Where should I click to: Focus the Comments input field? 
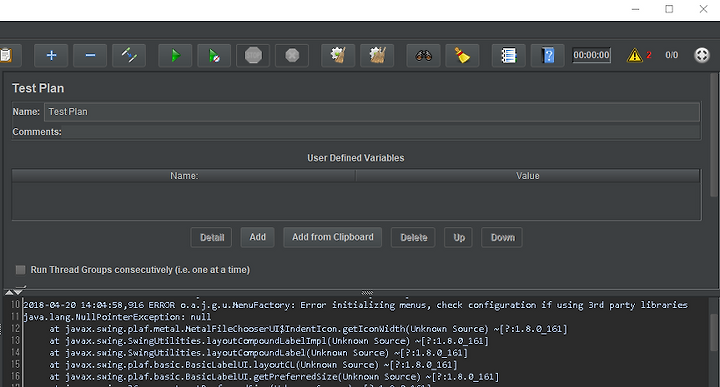381,132
